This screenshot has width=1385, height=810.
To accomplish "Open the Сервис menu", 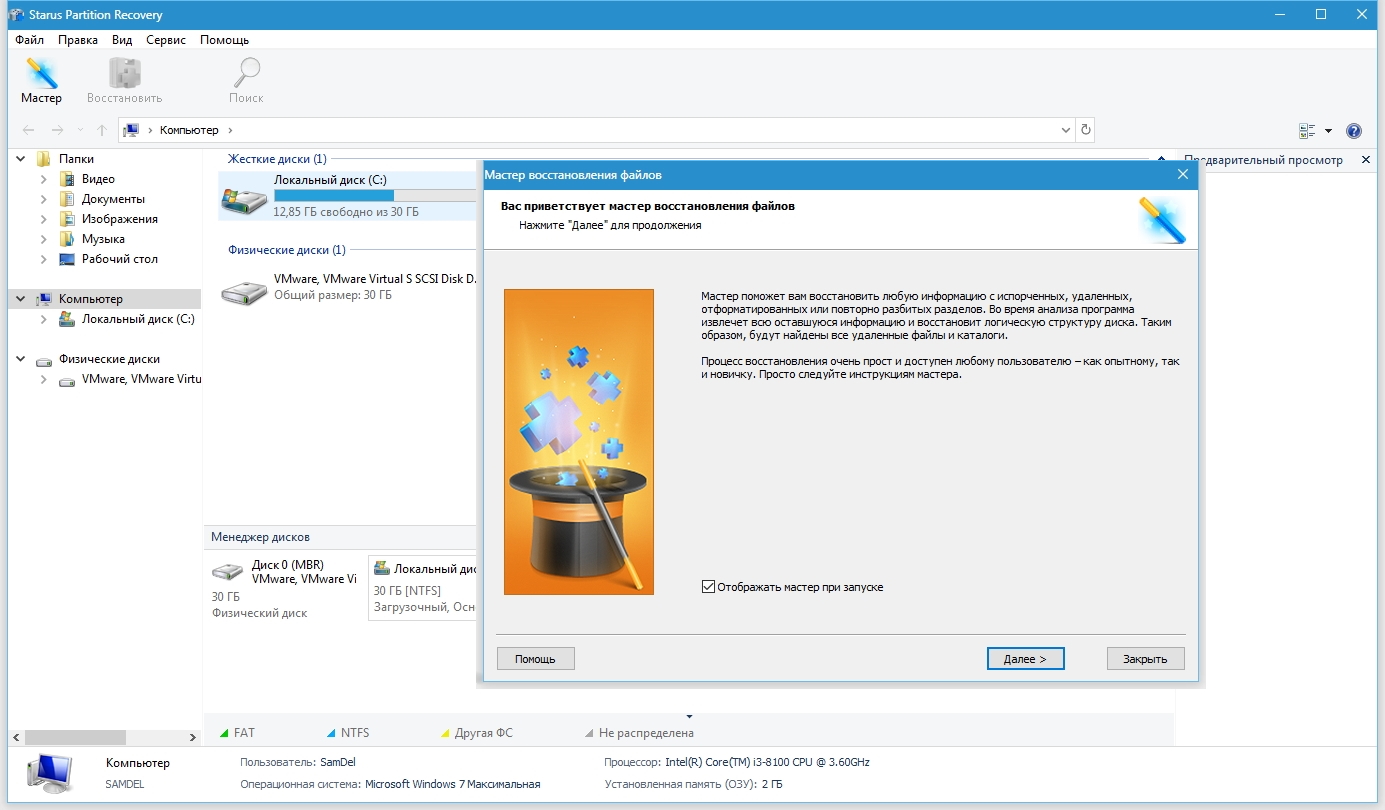I will pos(165,40).
